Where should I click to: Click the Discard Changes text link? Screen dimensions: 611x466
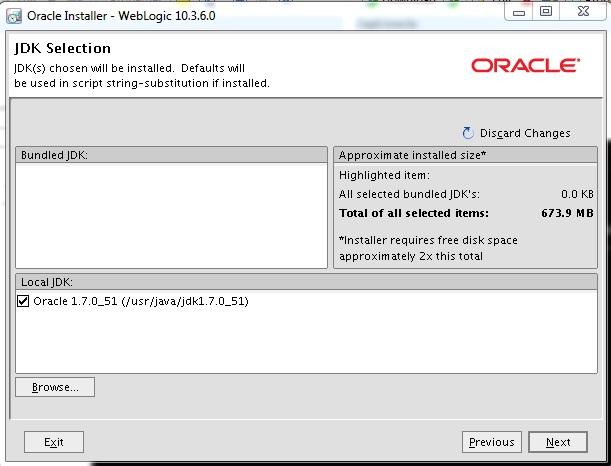(x=525, y=133)
